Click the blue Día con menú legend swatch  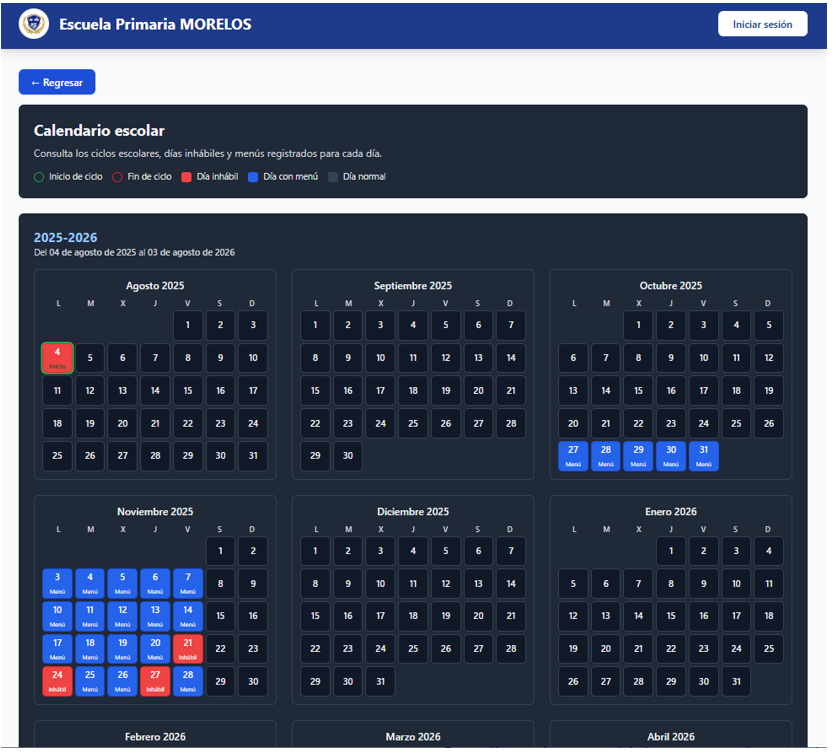(x=253, y=177)
